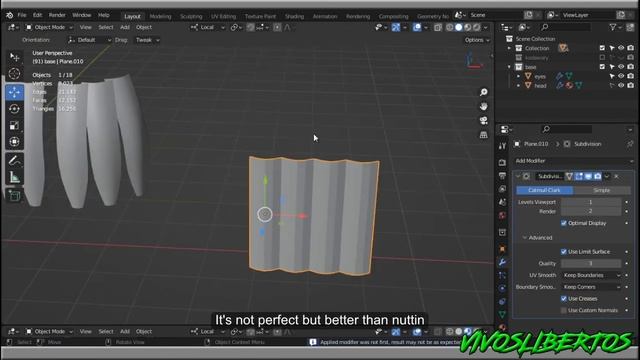Image resolution: width=640 pixels, height=360 pixels.
Task: Activate the Scale tool
Action: (15, 125)
